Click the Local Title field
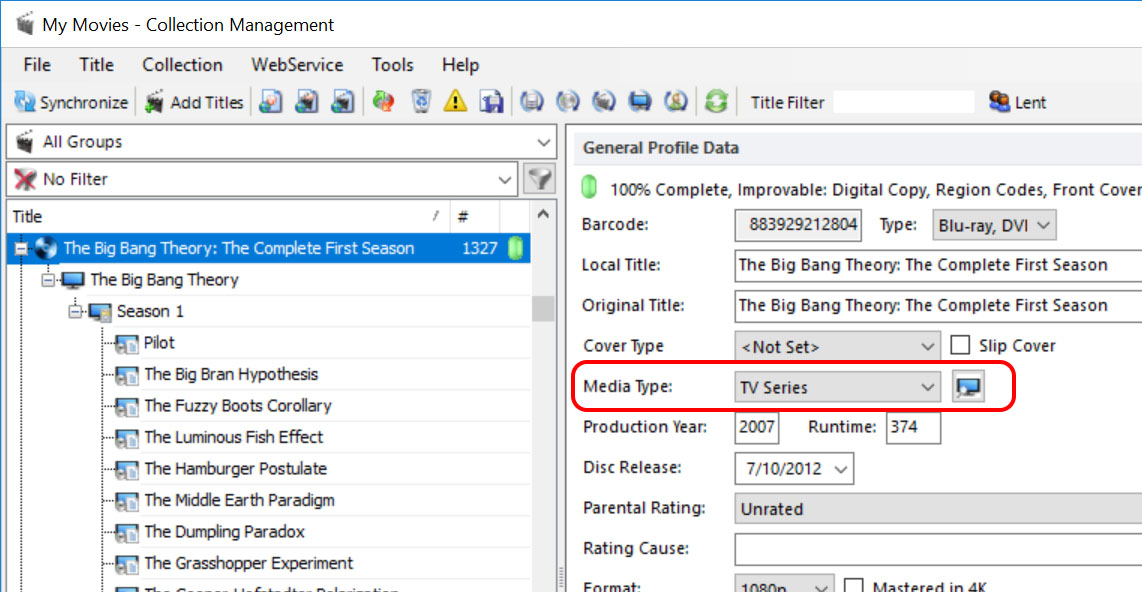 [x=938, y=265]
